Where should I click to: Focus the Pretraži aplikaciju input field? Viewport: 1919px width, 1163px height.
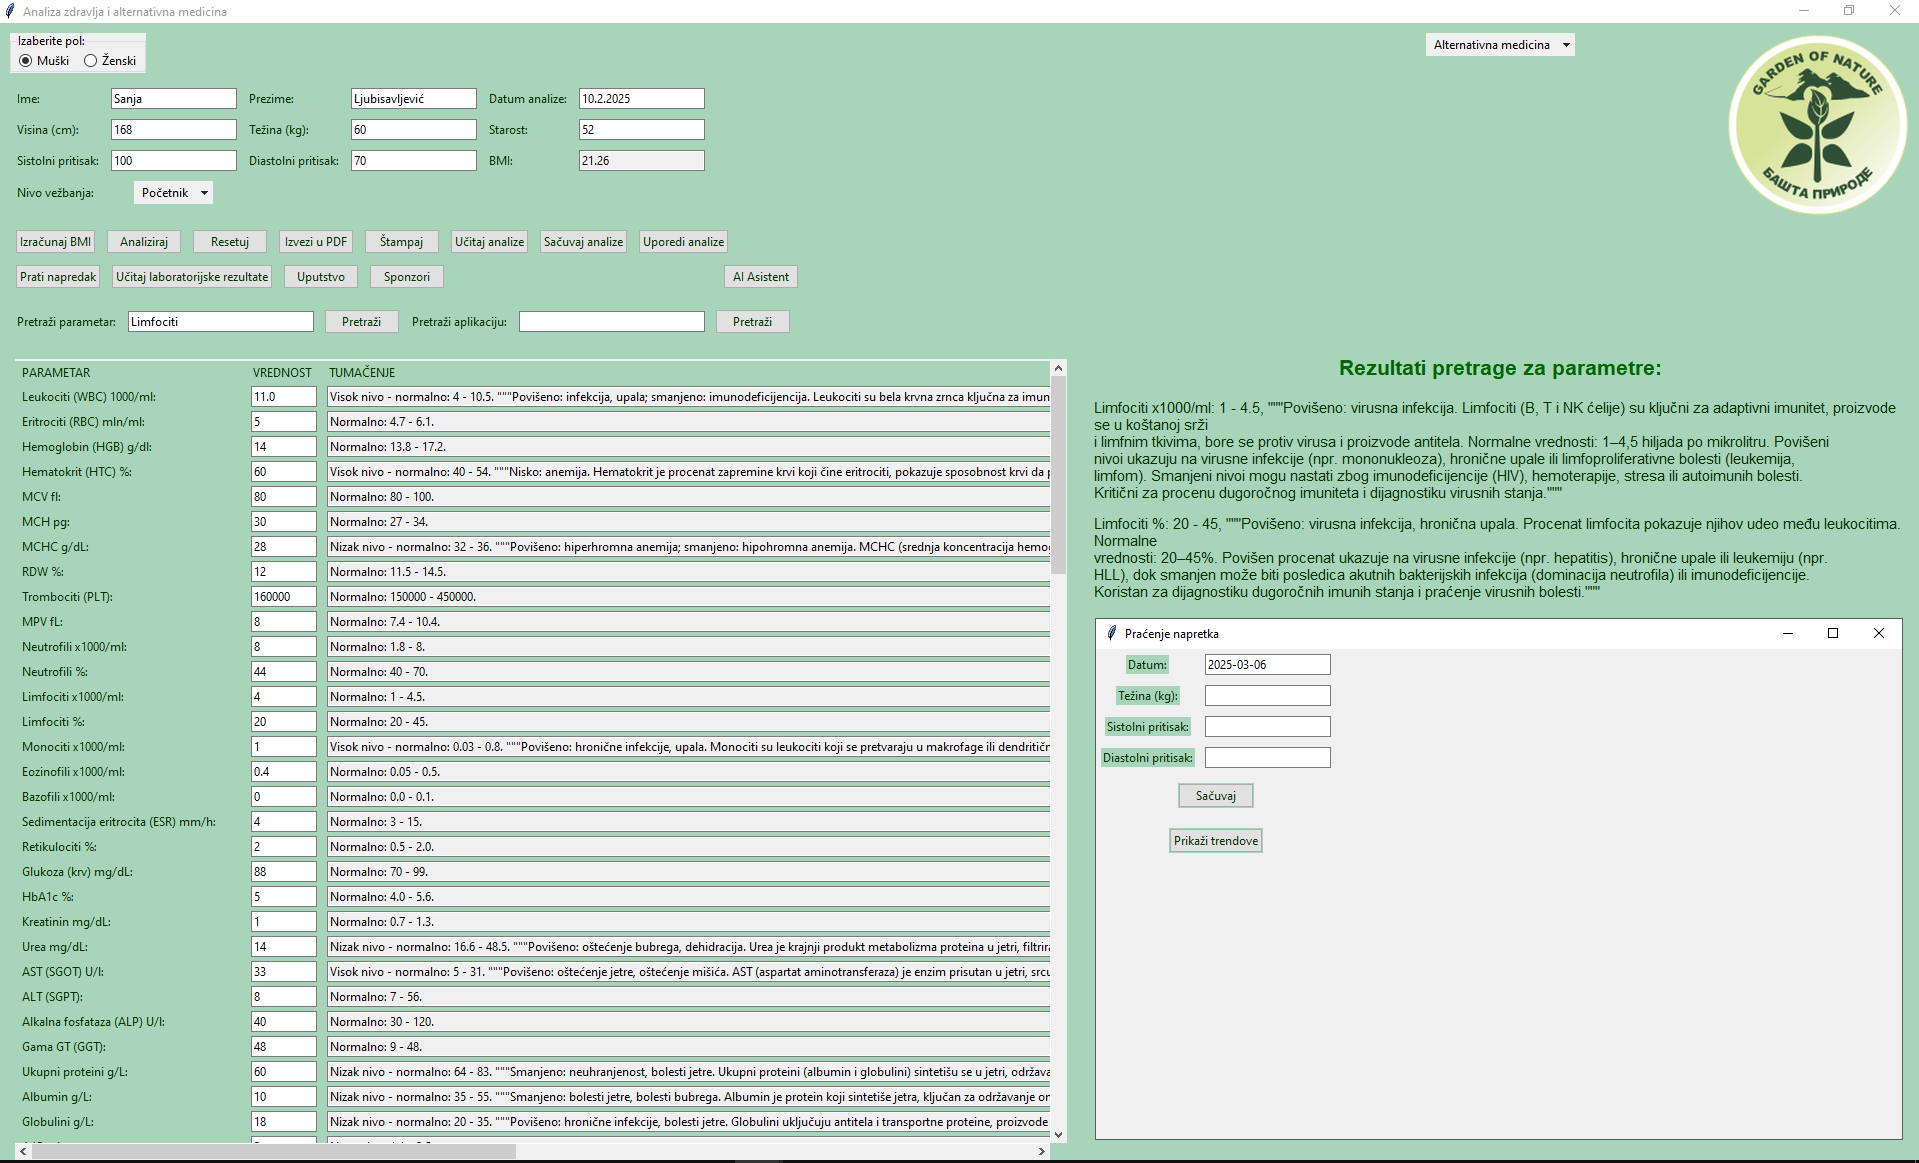(612, 322)
